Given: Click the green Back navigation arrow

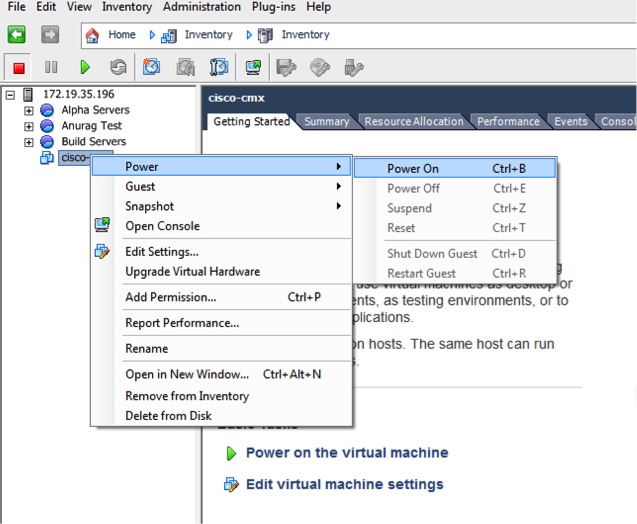Looking at the screenshot, I should tap(17, 34).
